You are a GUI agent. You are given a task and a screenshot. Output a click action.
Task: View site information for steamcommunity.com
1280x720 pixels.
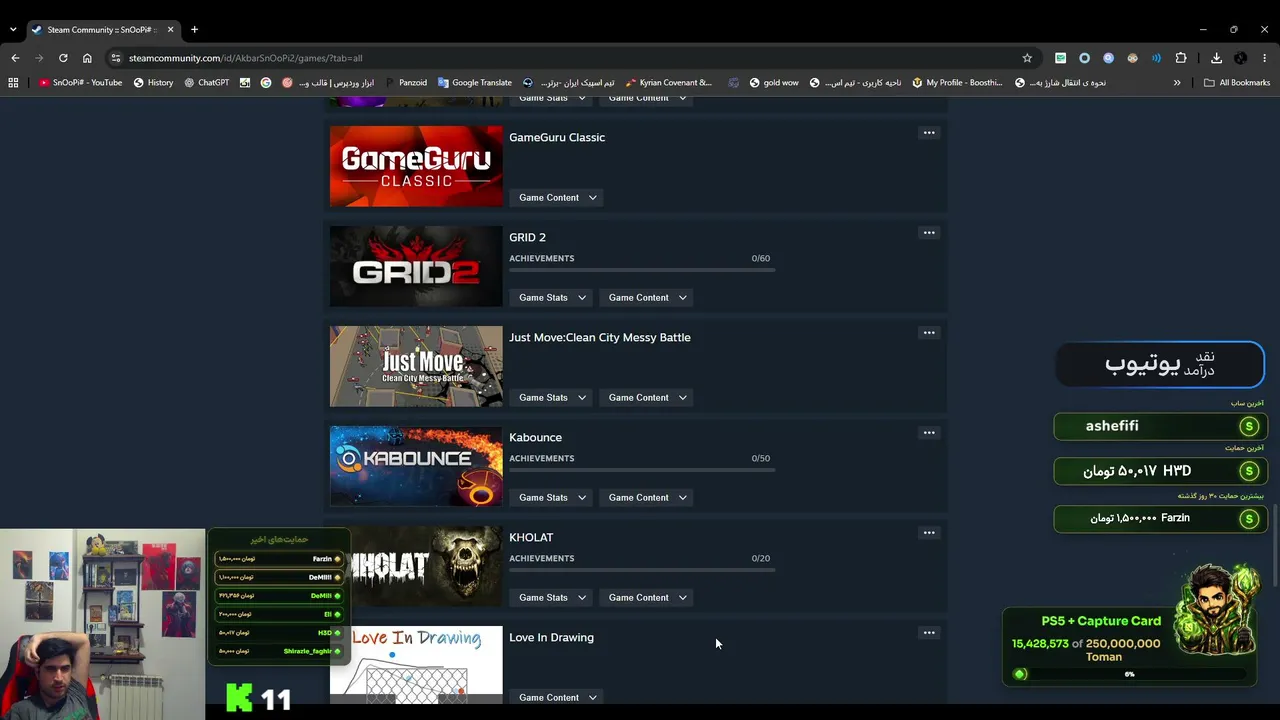[116, 58]
